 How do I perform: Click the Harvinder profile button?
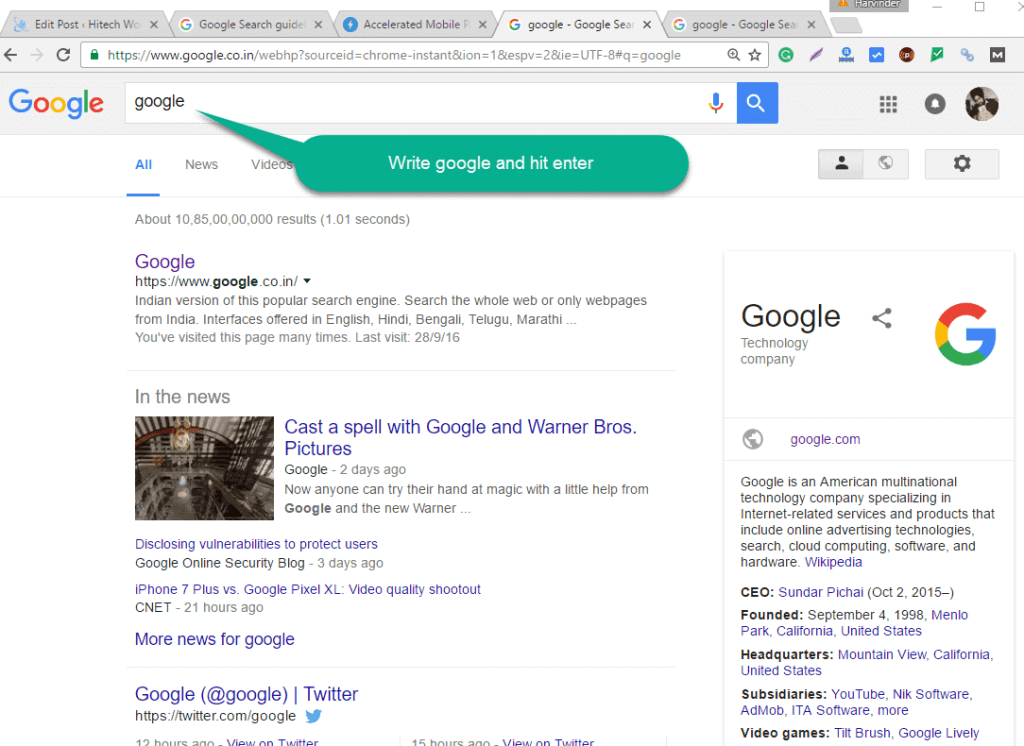tap(869, 5)
